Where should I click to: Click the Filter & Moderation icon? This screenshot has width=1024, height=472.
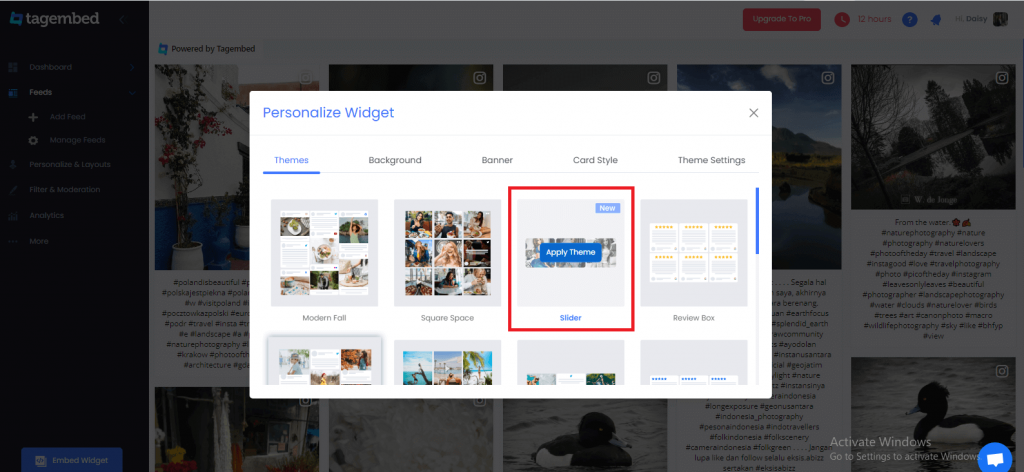coord(12,190)
